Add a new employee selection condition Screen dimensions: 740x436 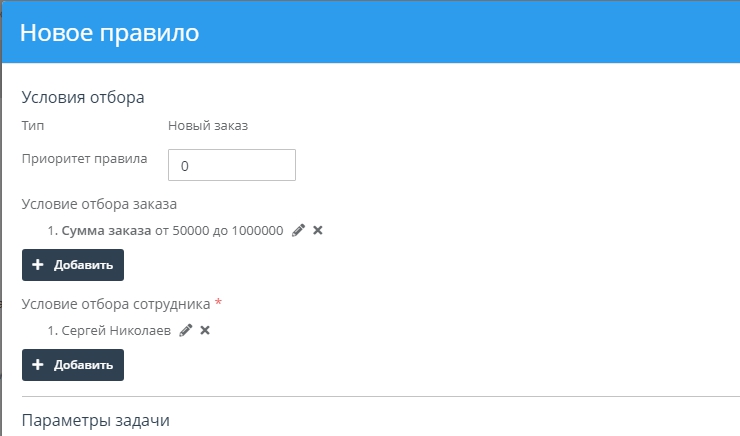point(73,365)
